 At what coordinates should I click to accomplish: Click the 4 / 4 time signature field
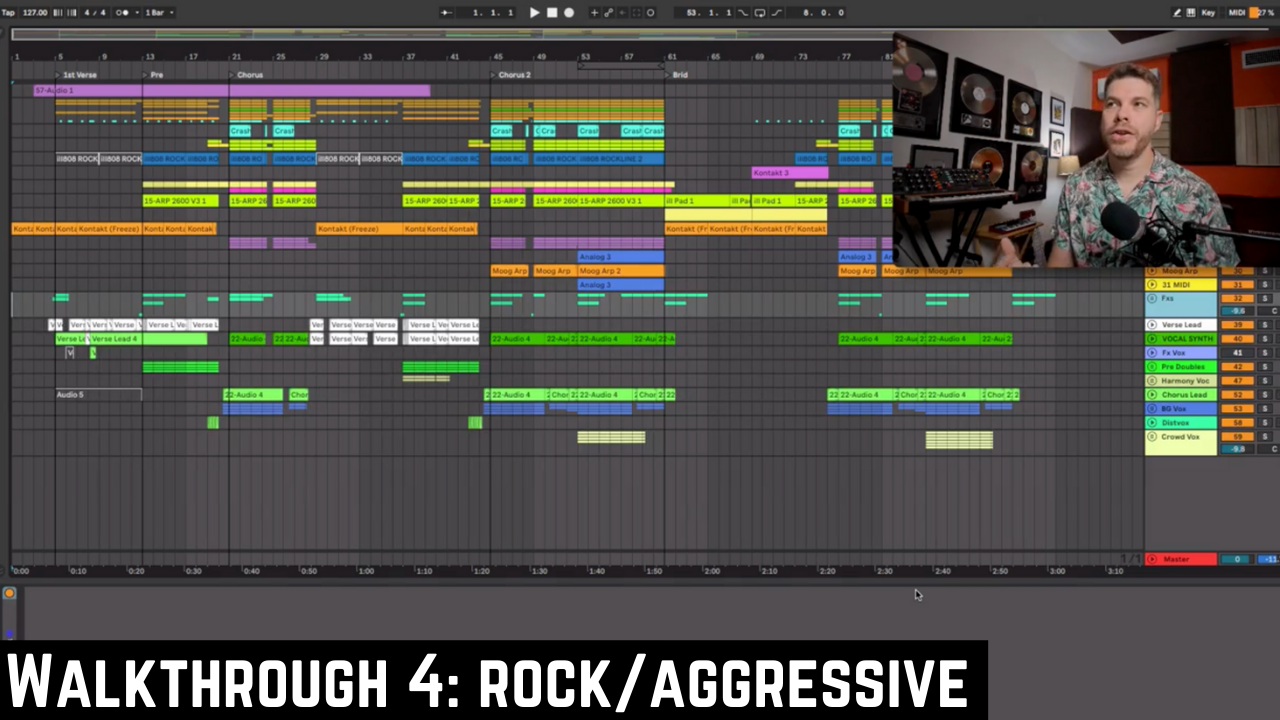[95, 13]
